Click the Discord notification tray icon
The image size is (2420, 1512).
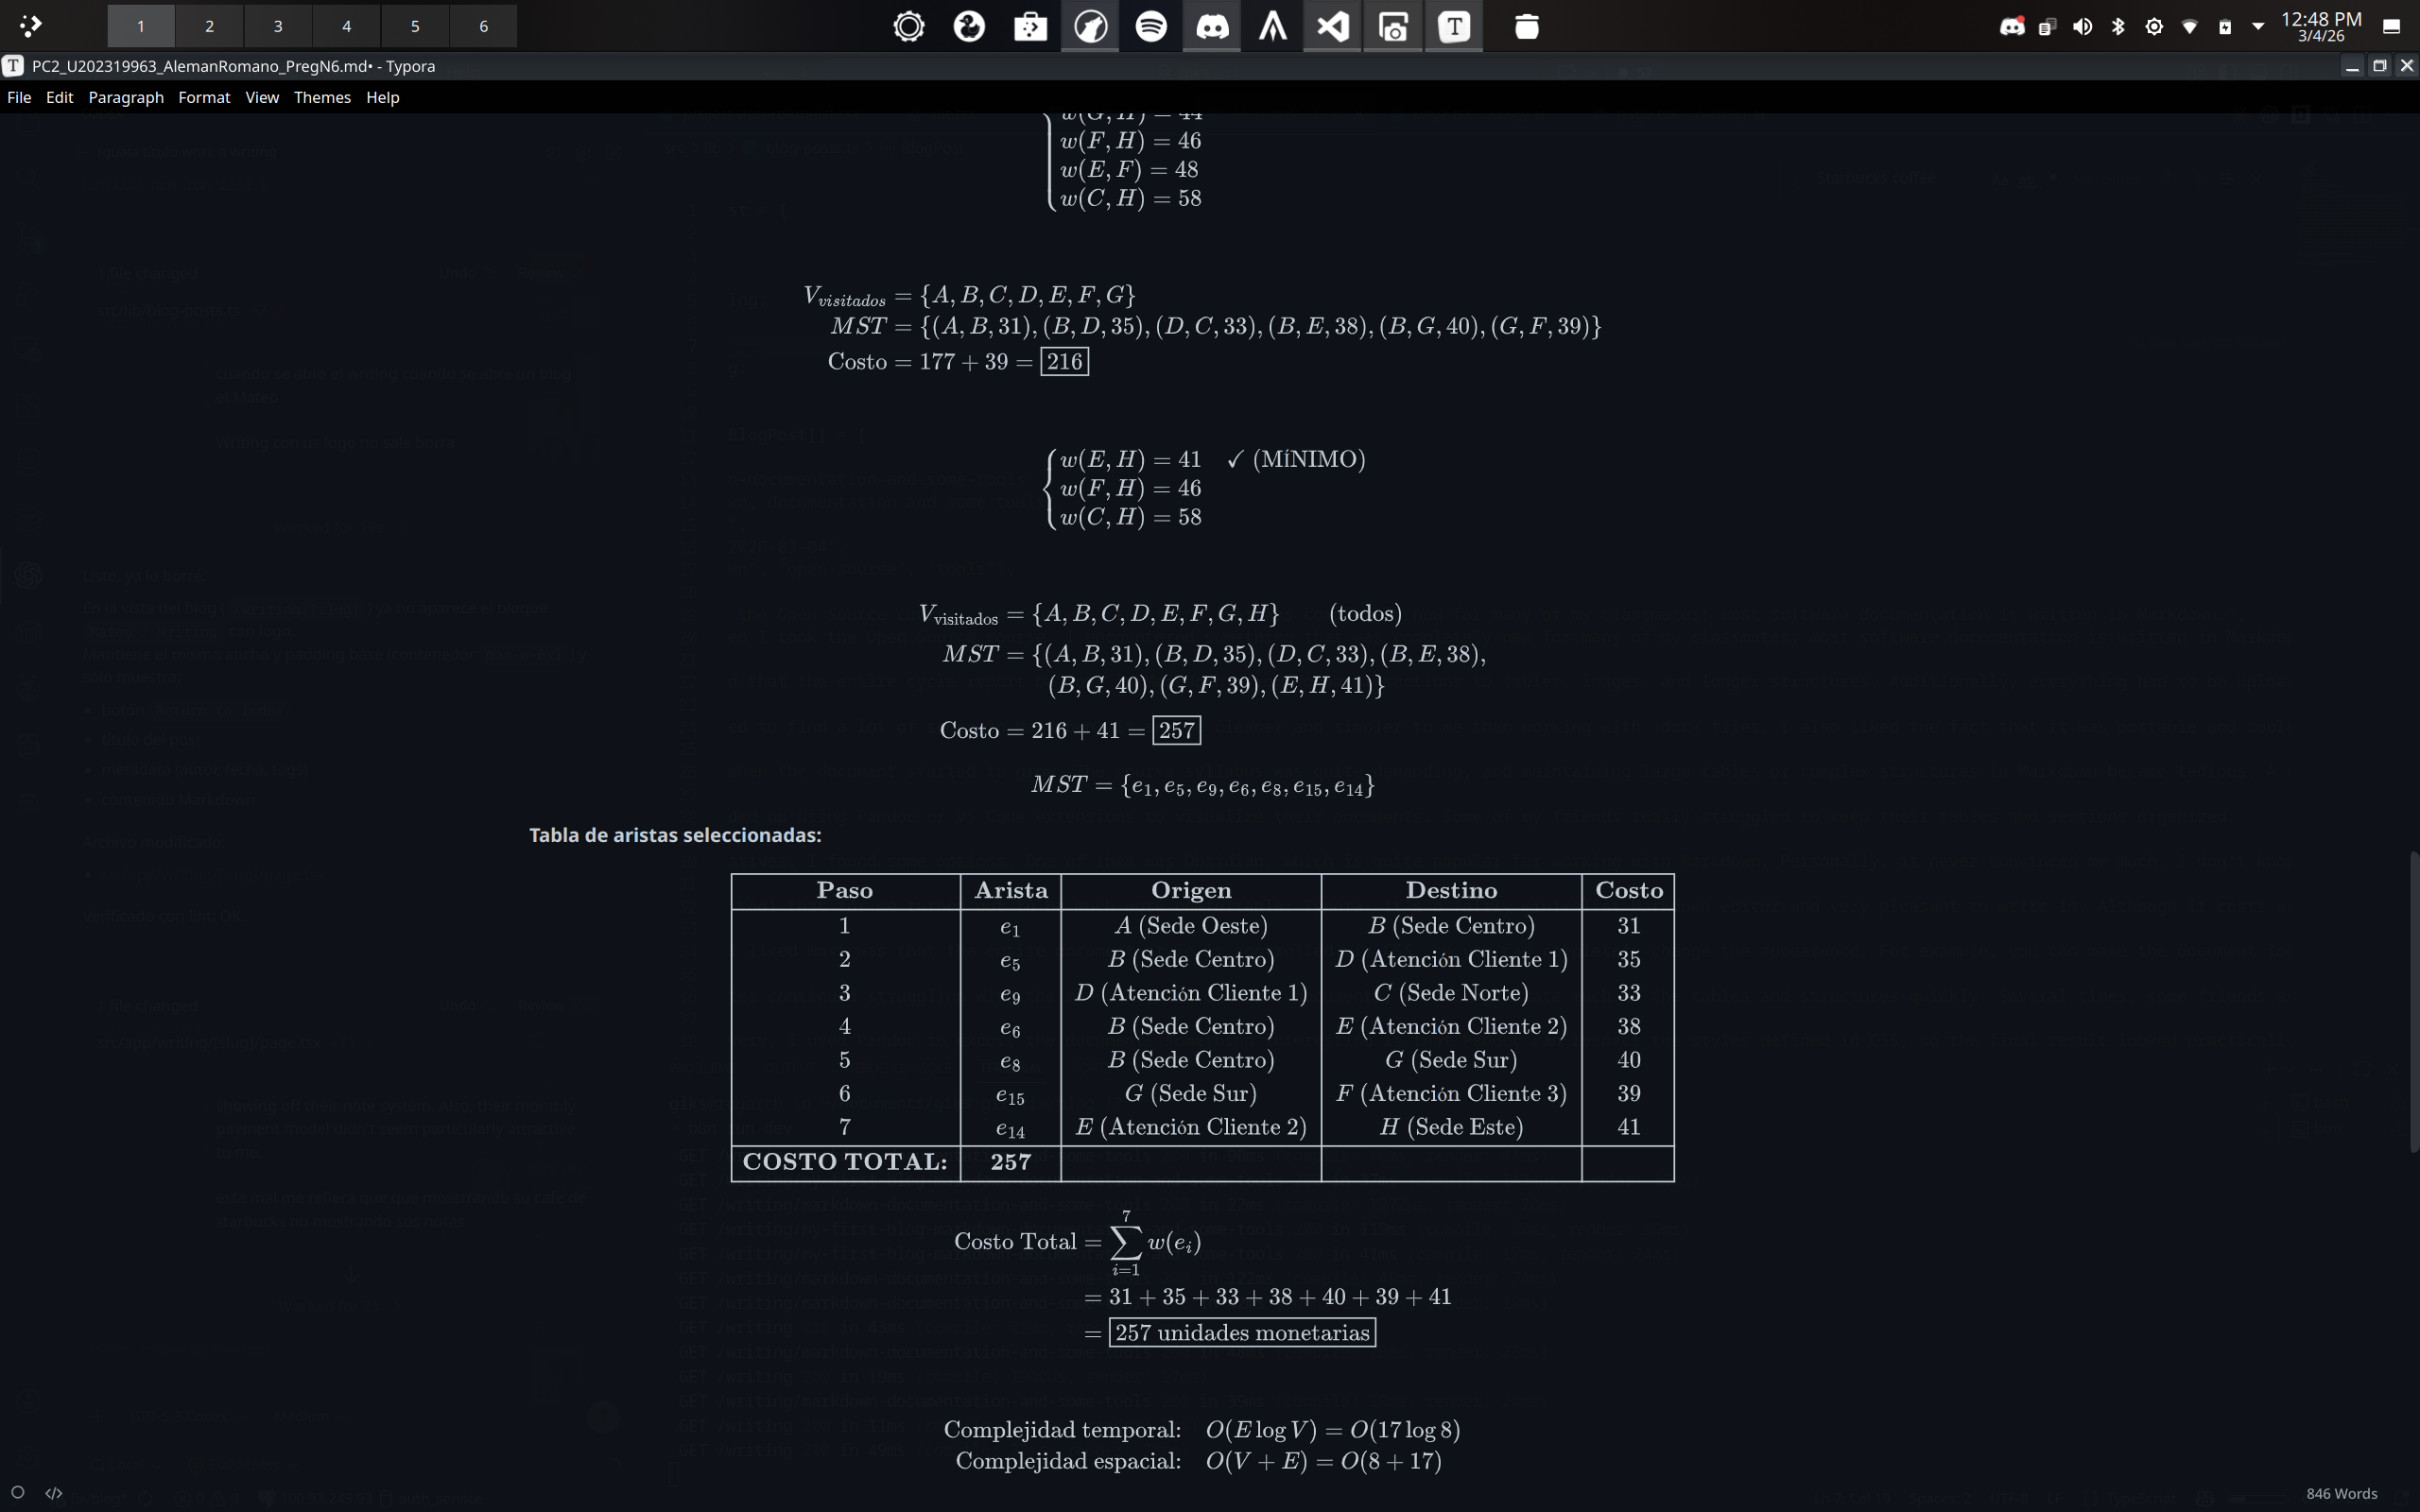pyautogui.click(x=2012, y=26)
